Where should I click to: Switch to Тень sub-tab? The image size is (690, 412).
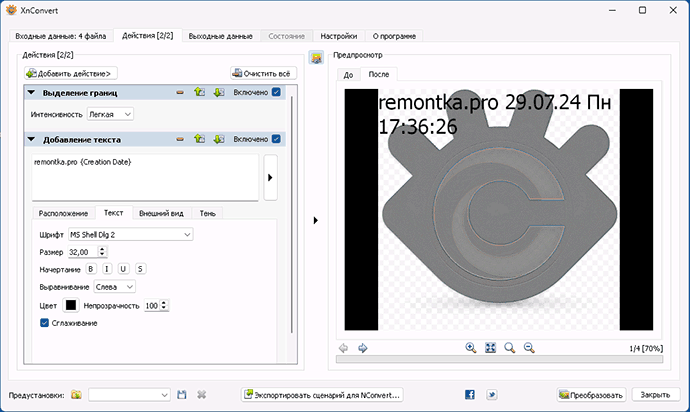click(208, 213)
